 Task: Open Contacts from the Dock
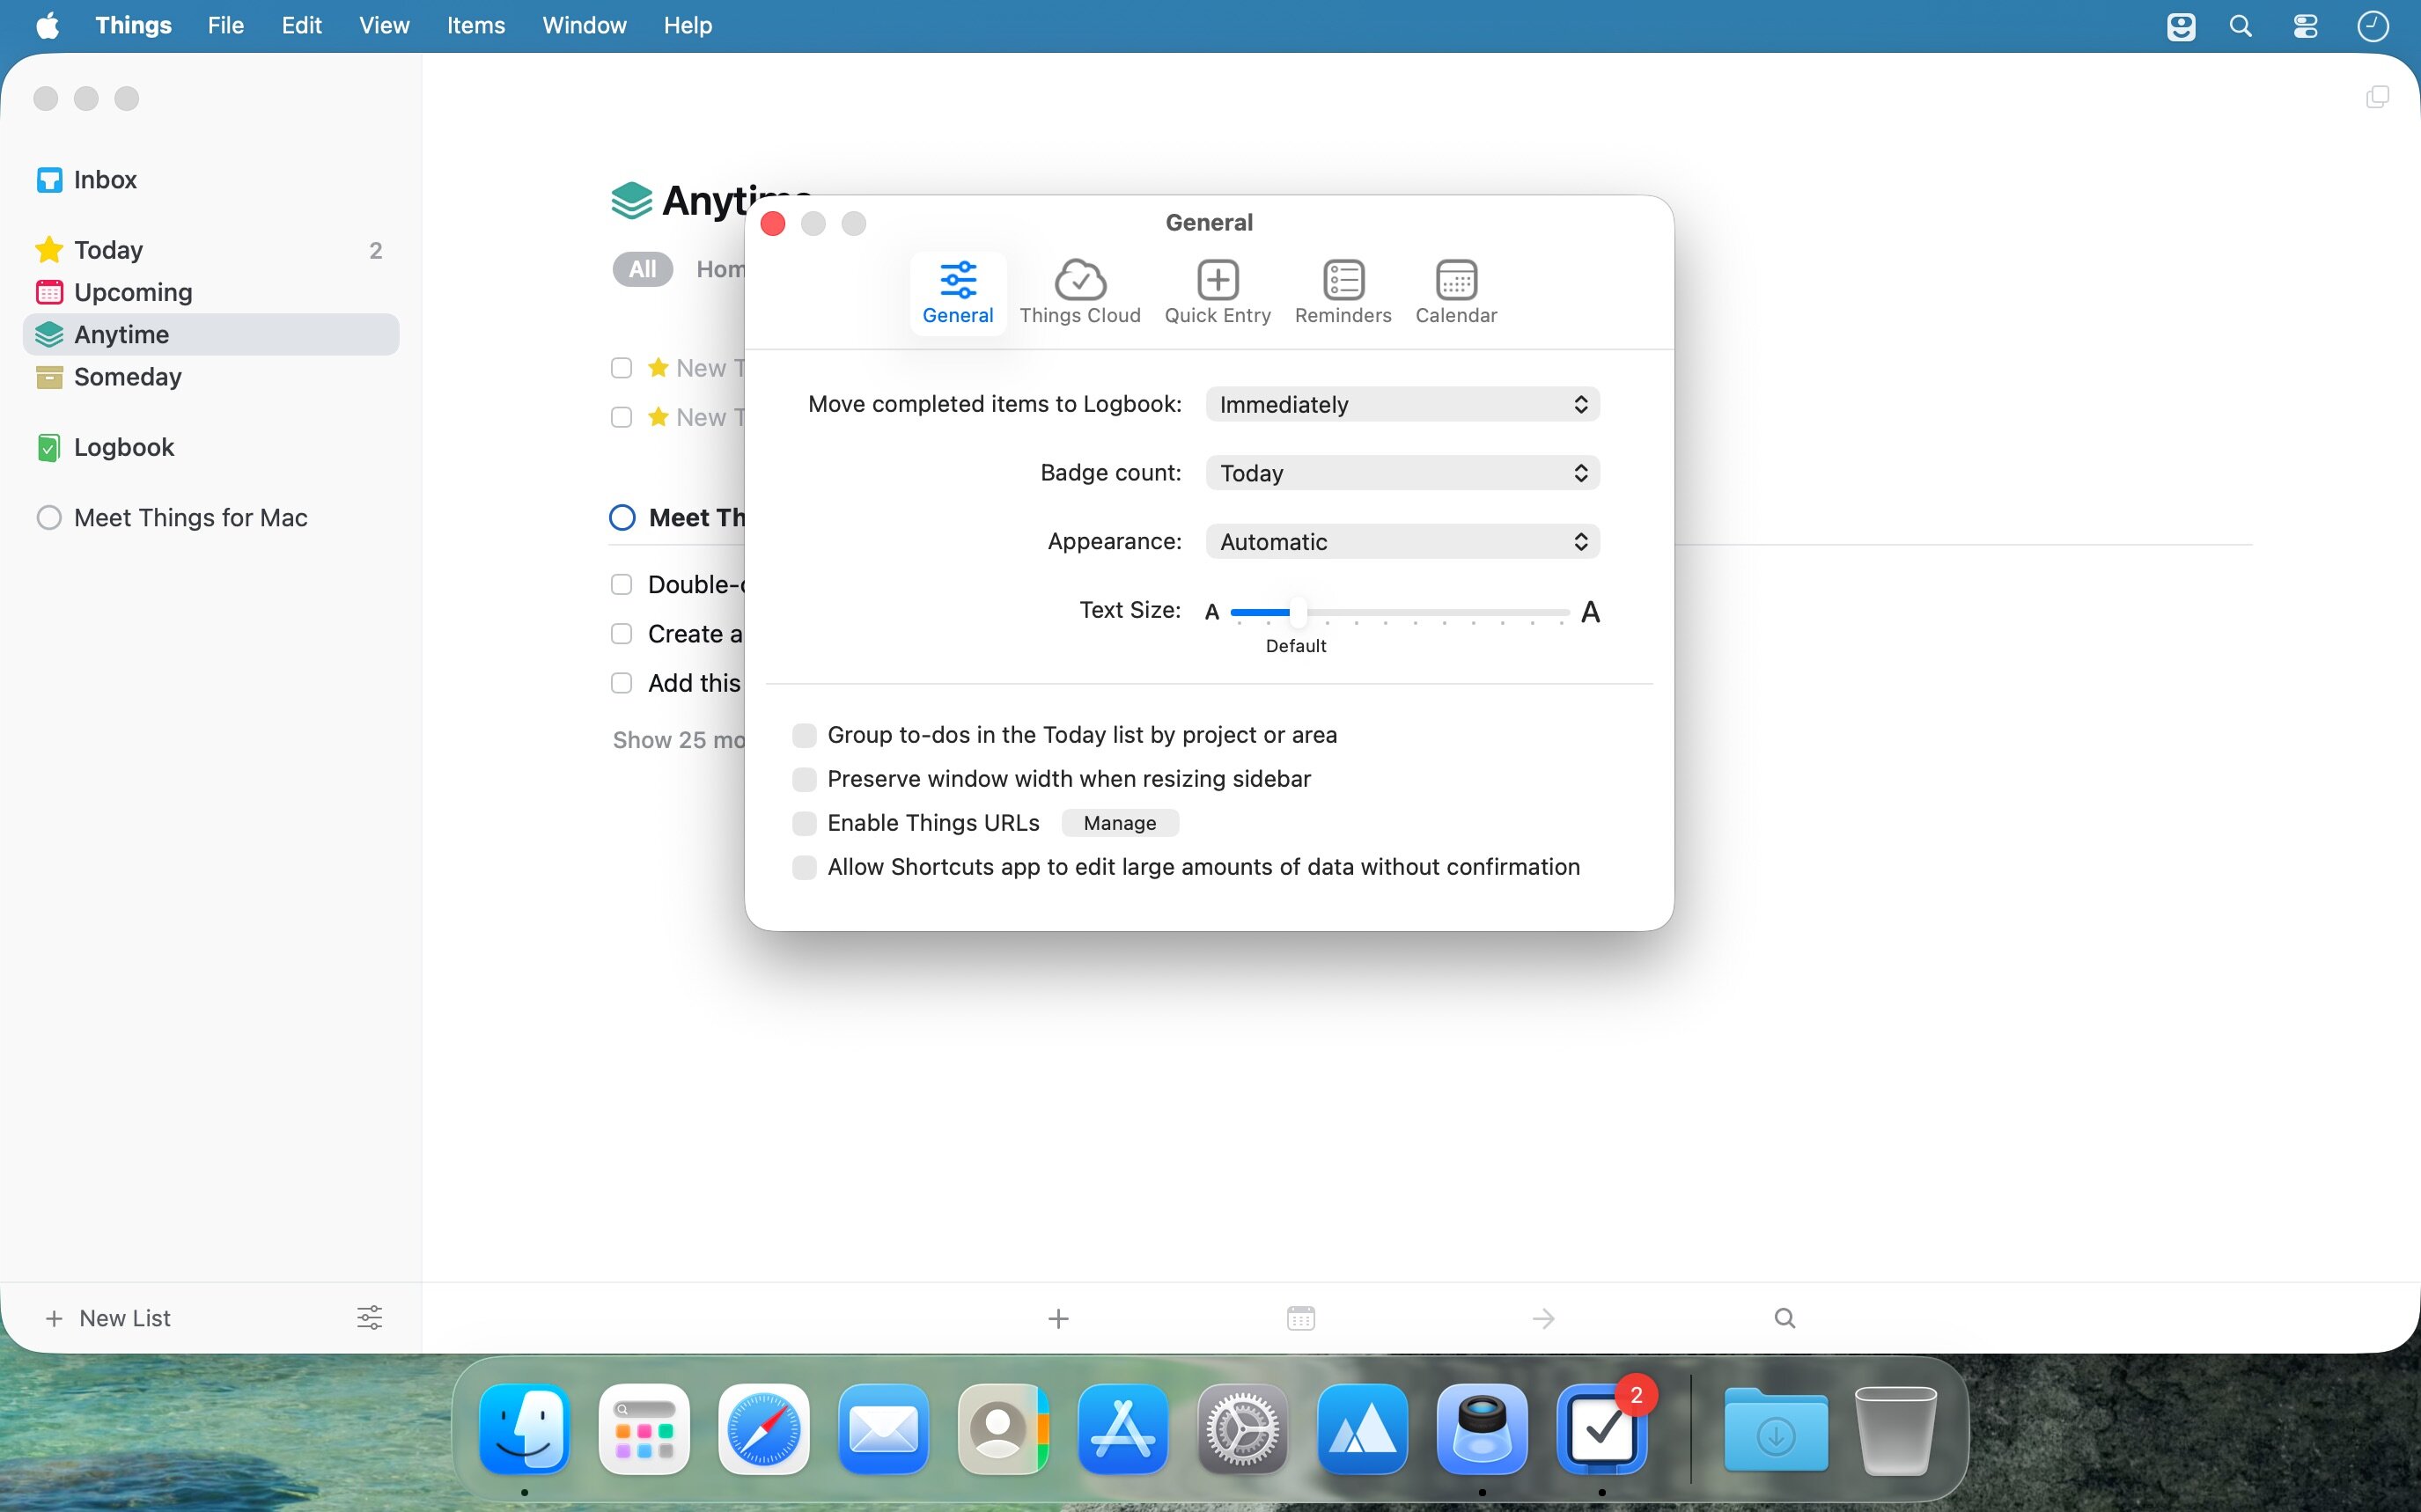pos(1003,1429)
